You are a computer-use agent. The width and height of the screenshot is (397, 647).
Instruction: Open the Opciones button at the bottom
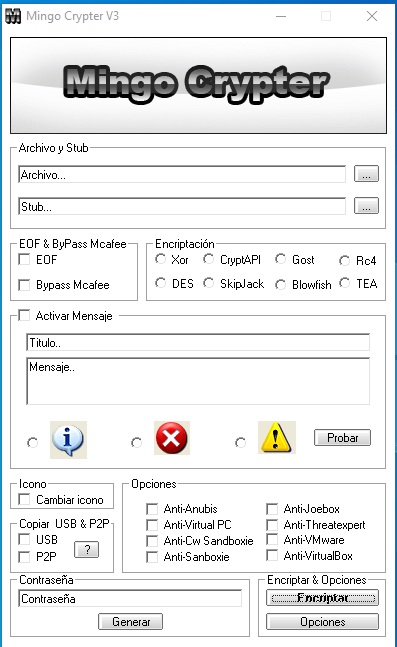322,621
